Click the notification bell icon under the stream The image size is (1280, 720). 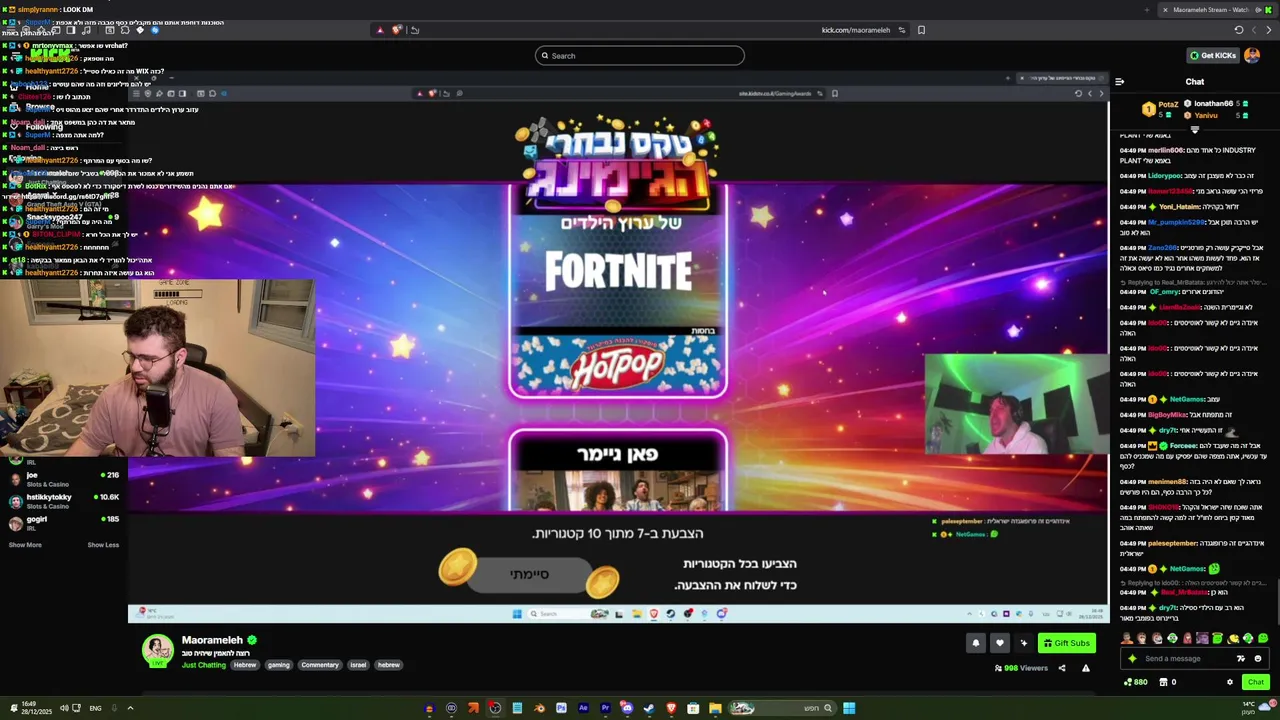pos(976,643)
